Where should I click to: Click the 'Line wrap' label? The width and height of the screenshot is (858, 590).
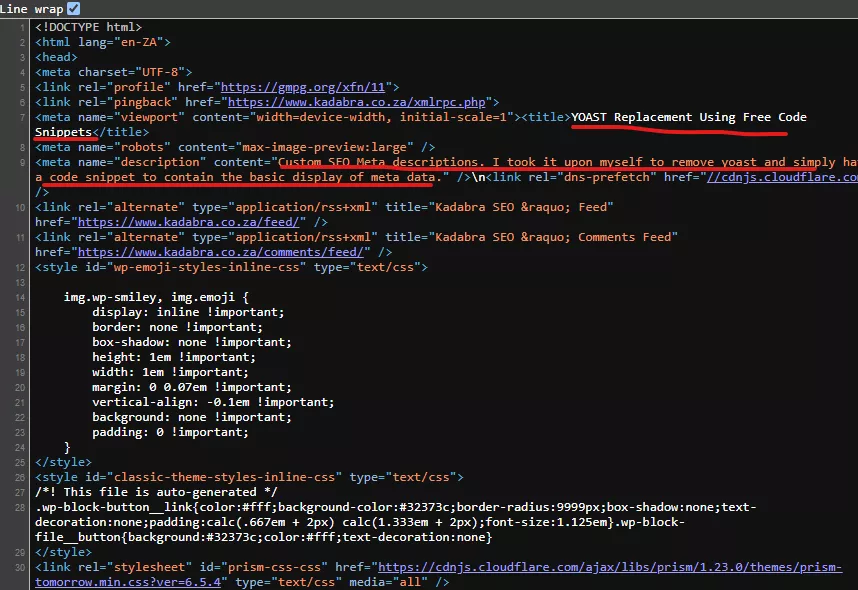32,9
